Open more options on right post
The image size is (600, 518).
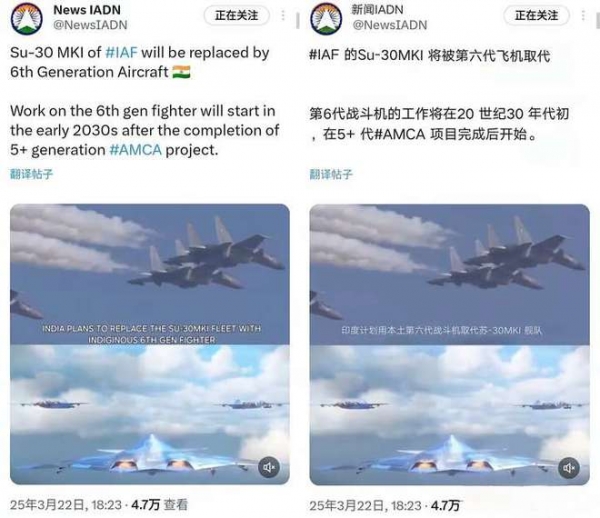pyautogui.click(x=583, y=15)
